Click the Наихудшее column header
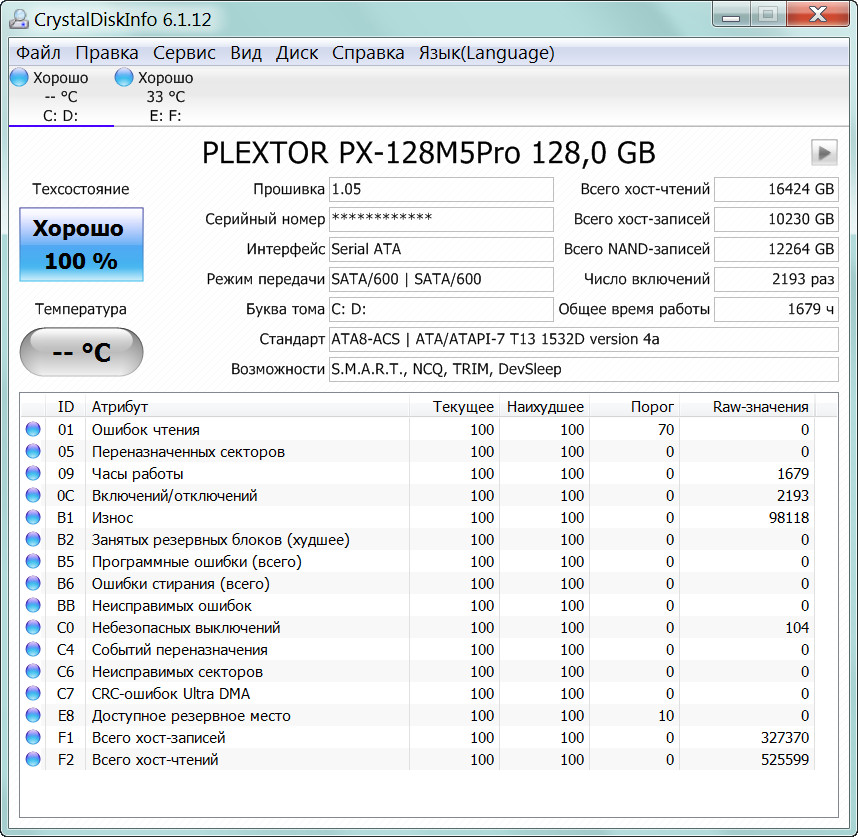The height and width of the screenshot is (837, 858). [x=544, y=407]
